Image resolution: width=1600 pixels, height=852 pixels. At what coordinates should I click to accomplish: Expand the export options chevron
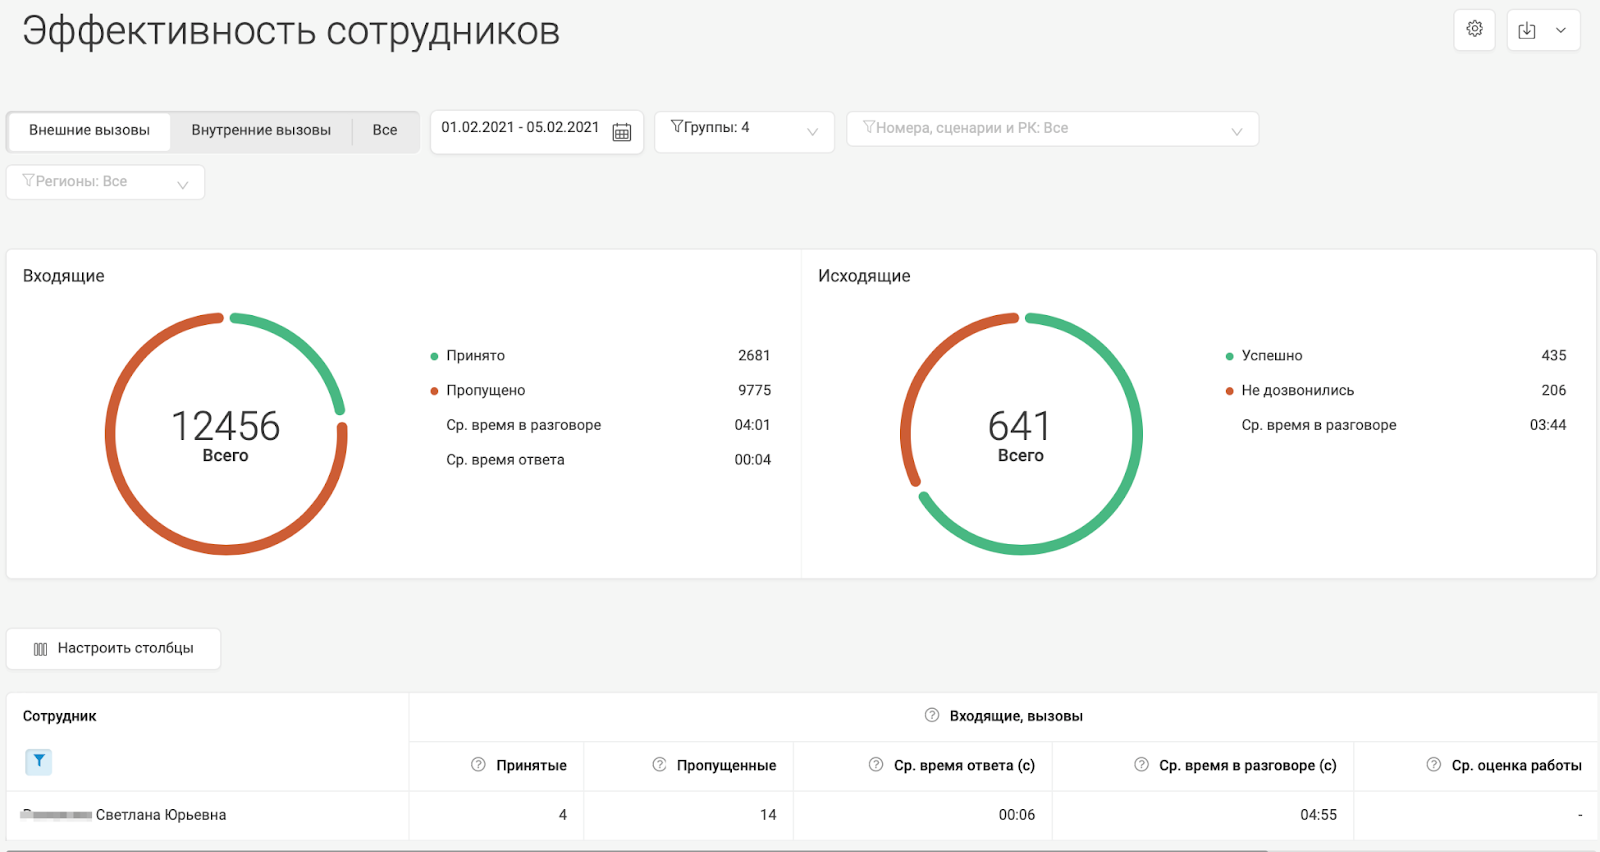click(1560, 30)
